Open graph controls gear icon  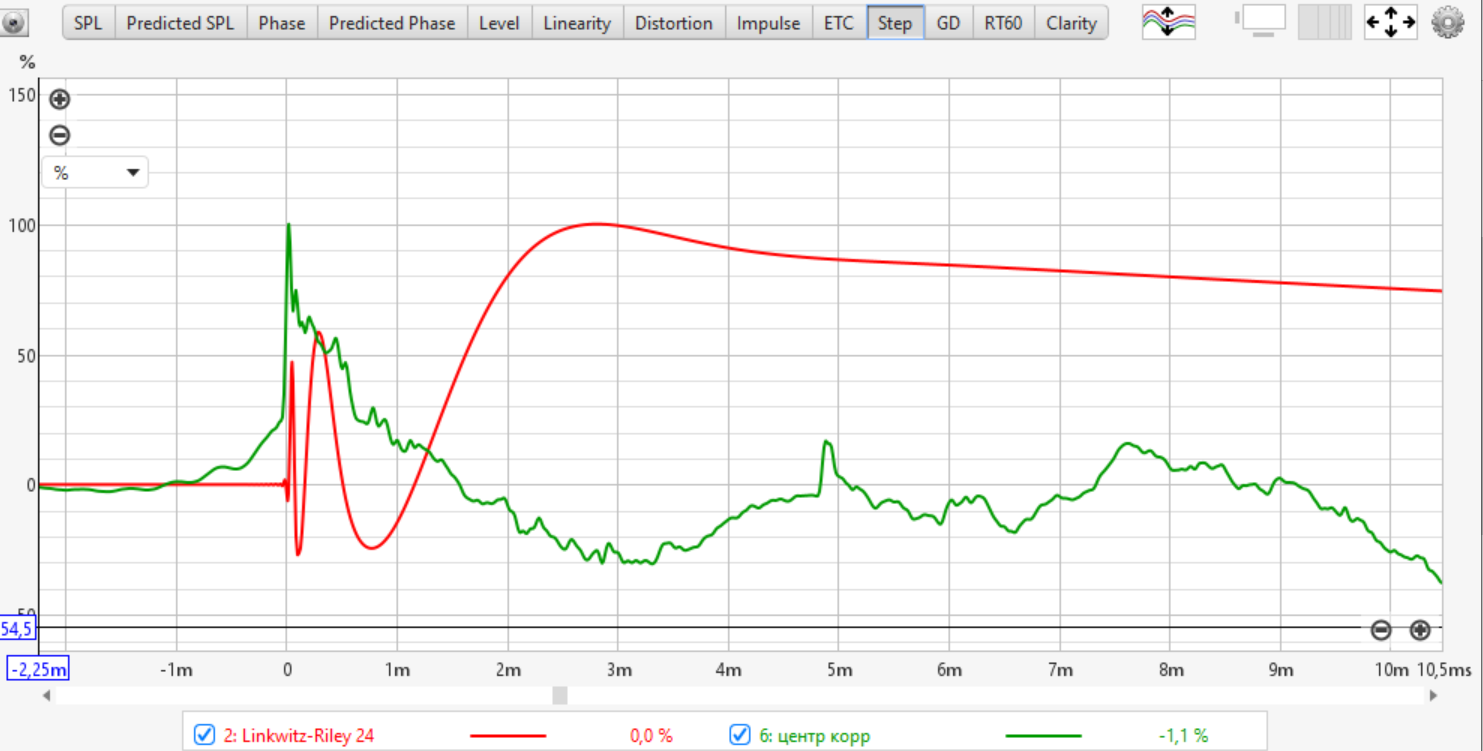(x=1447, y=22)
